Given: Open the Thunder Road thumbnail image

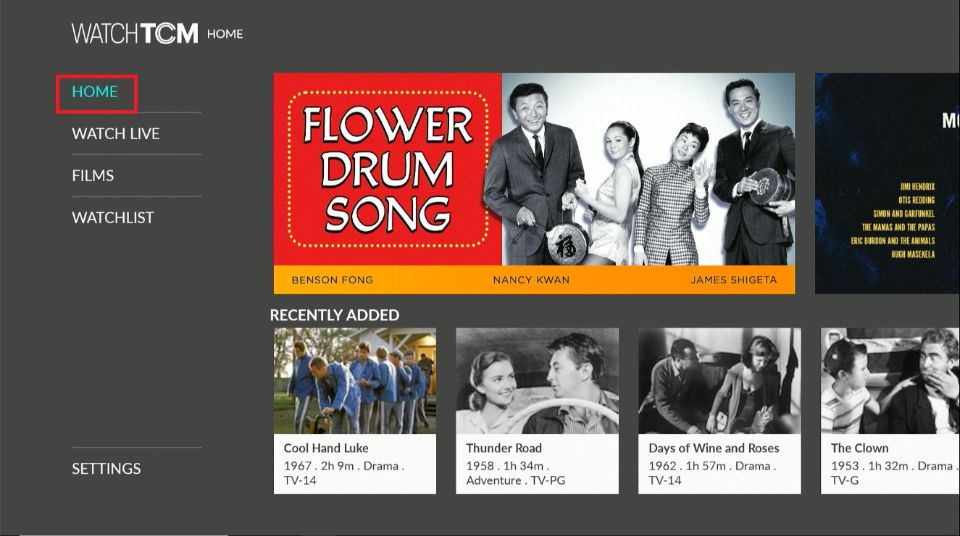Looking at the screenshot, I should [x=537, y=380].
